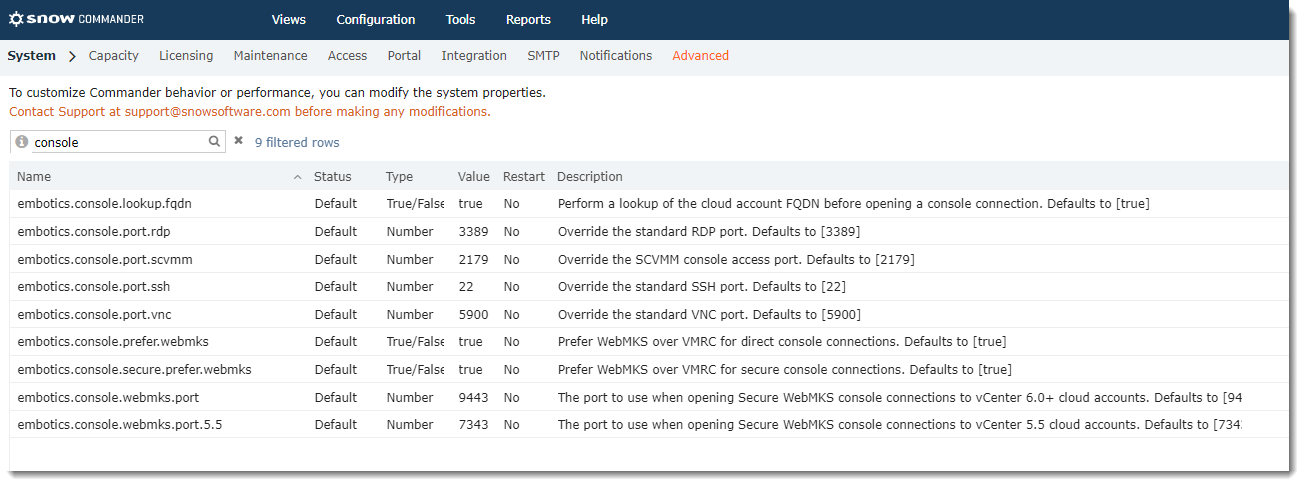Open the Reports menu

pos(528,19)
